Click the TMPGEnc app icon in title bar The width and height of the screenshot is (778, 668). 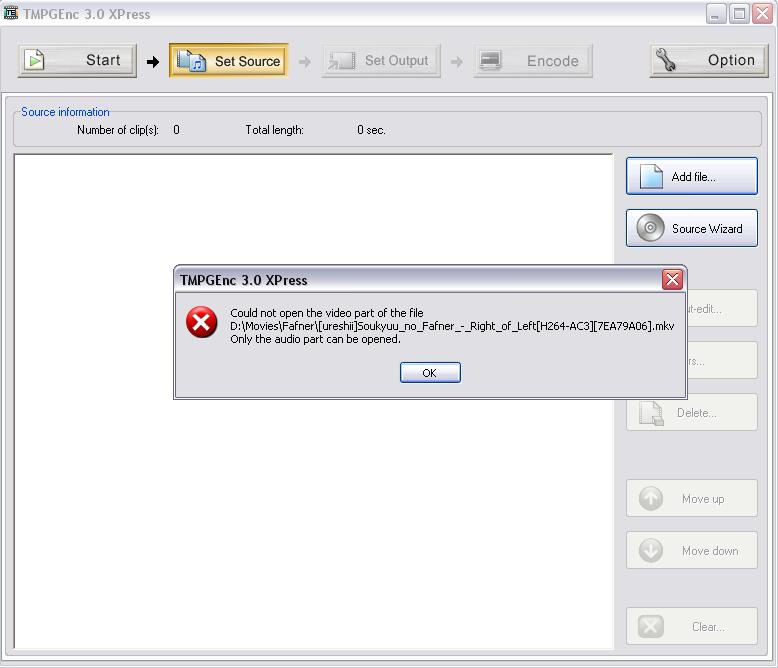click(x=10, y=13)
